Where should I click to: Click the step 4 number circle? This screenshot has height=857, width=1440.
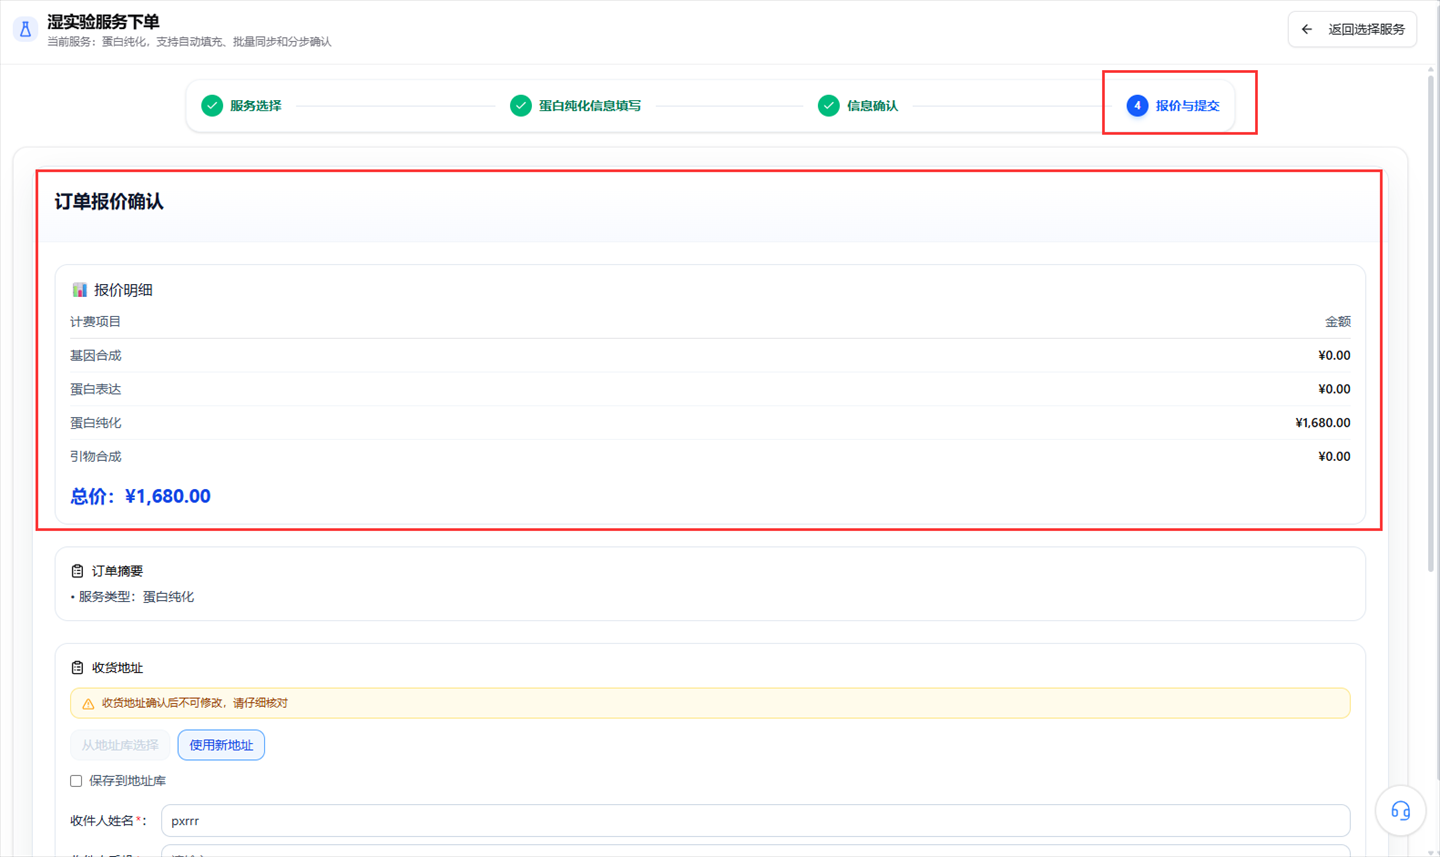(1137, 106)
